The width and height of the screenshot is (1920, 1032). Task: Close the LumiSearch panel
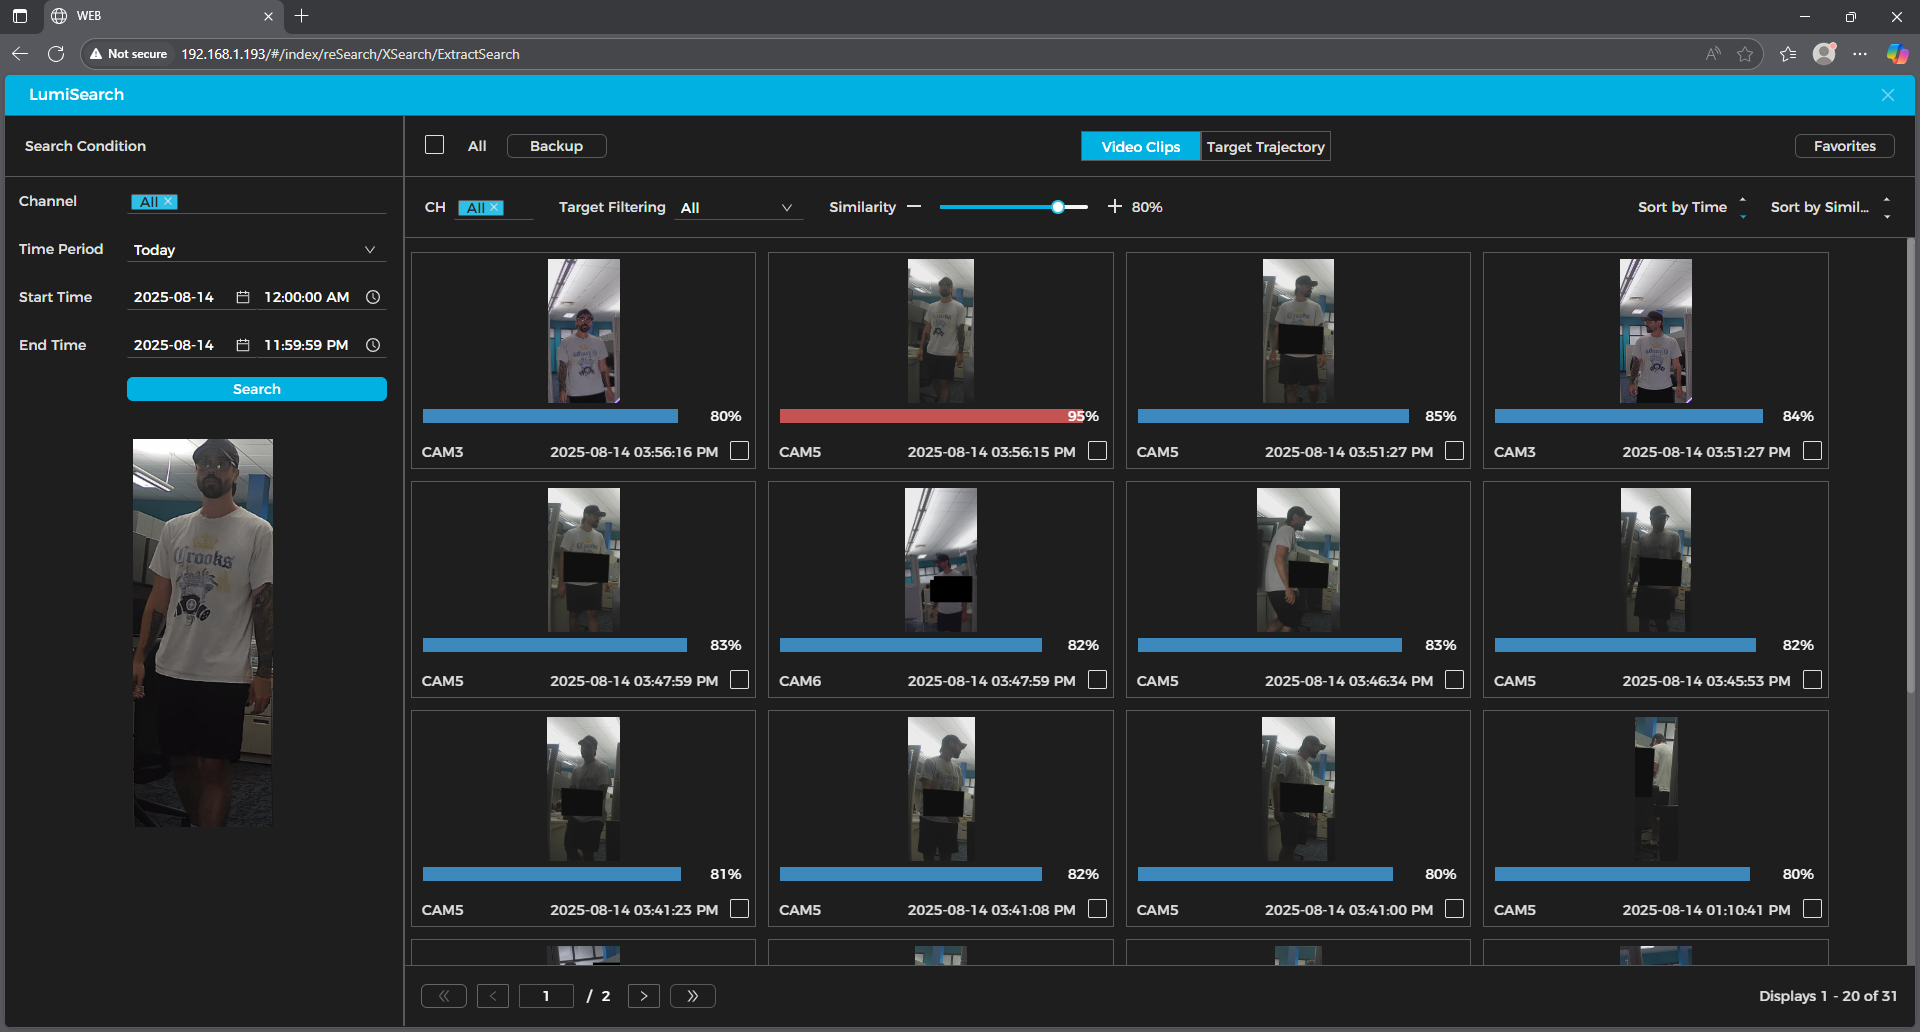point(1887,95)
